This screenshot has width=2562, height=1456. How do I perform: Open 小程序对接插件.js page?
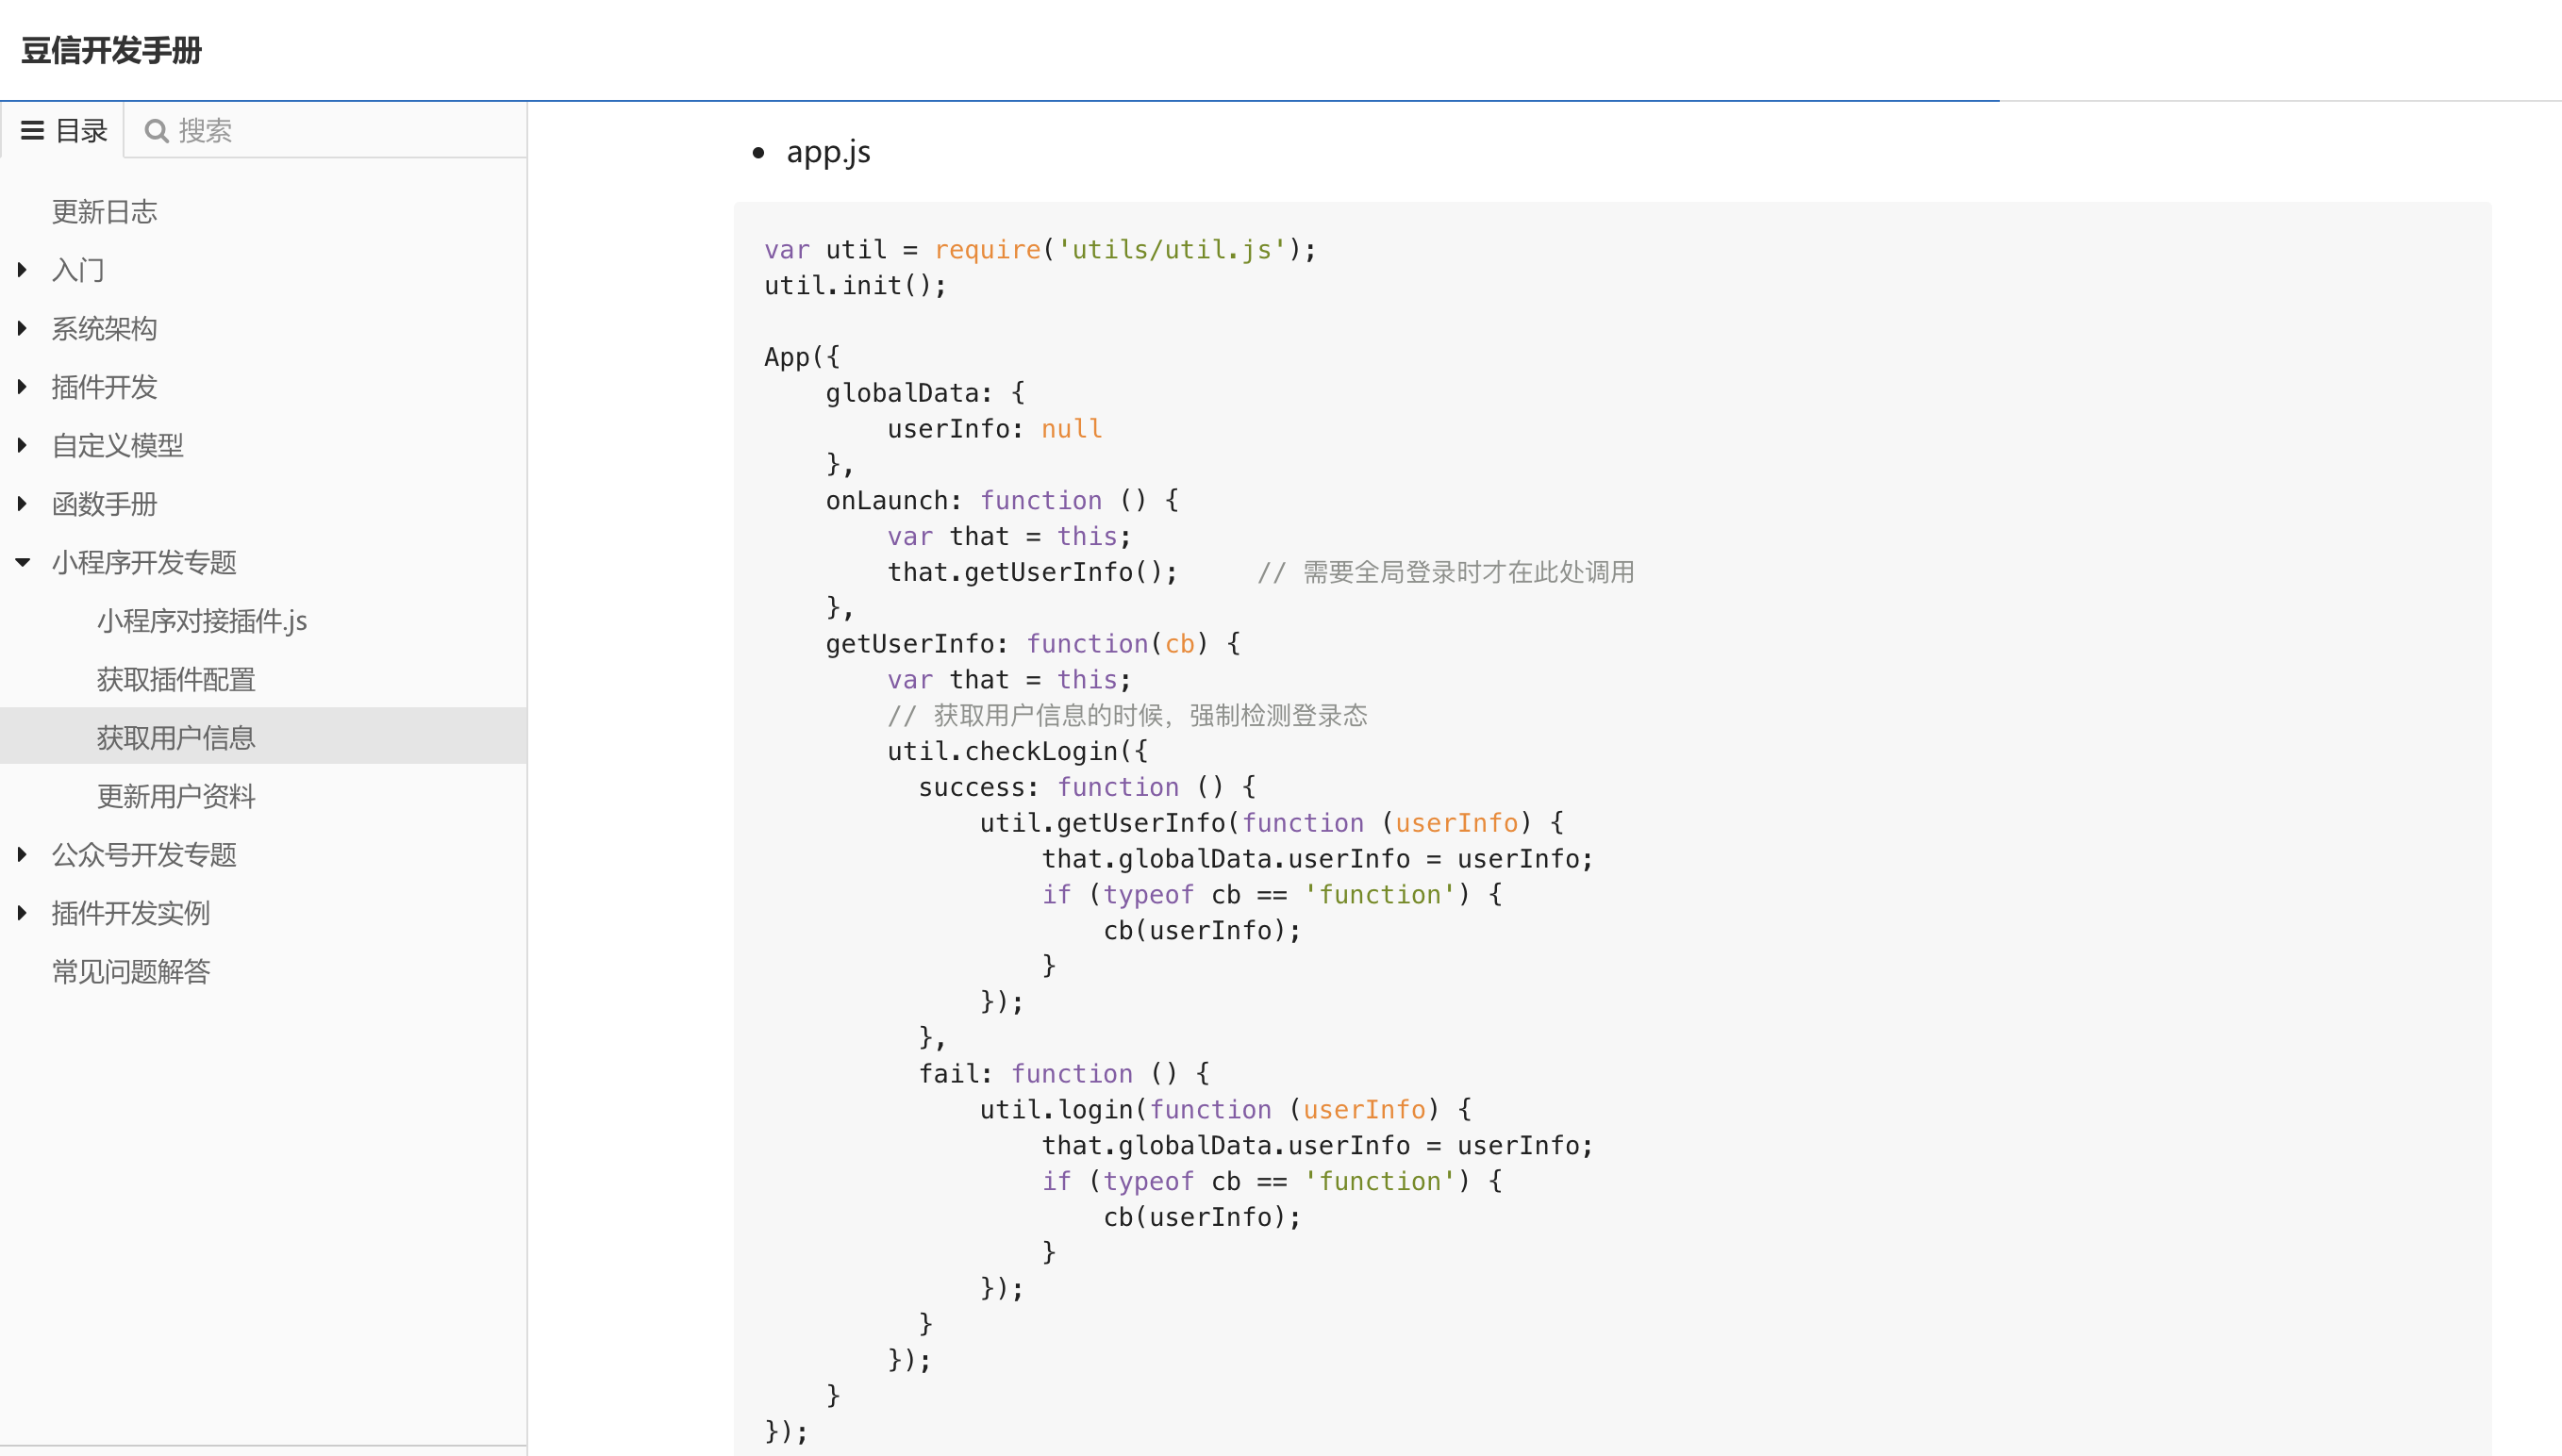coord(202,621)
